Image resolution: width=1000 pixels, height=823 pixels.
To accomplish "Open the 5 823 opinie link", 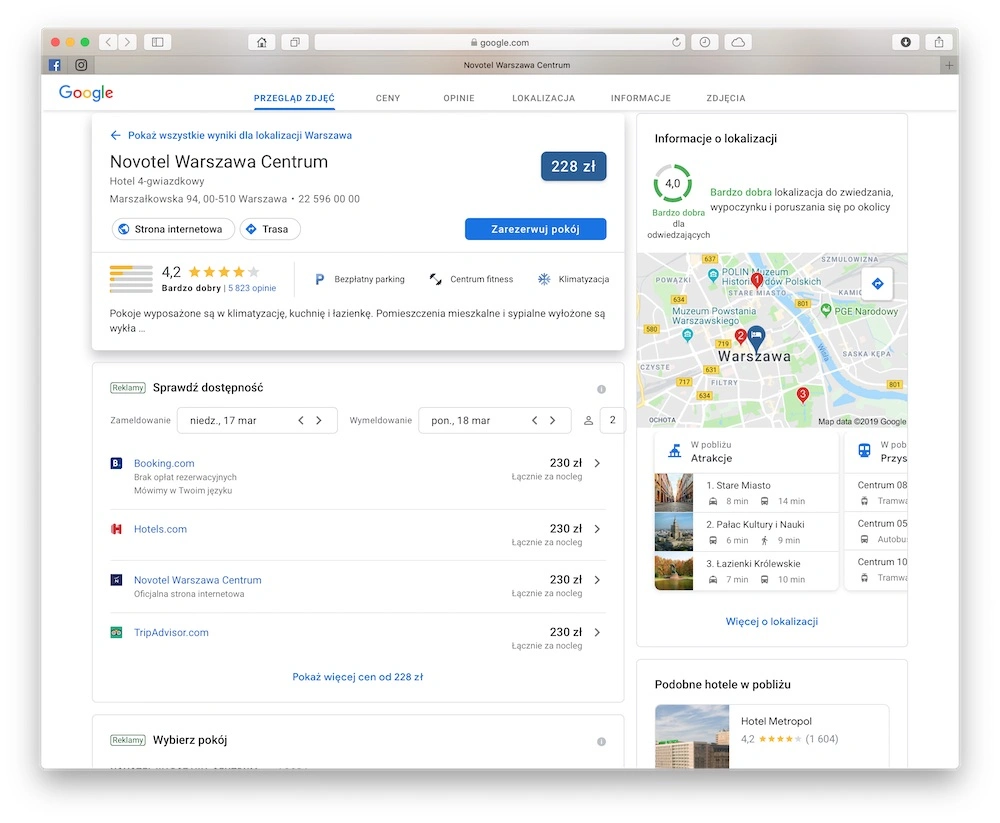I will 252,288.
